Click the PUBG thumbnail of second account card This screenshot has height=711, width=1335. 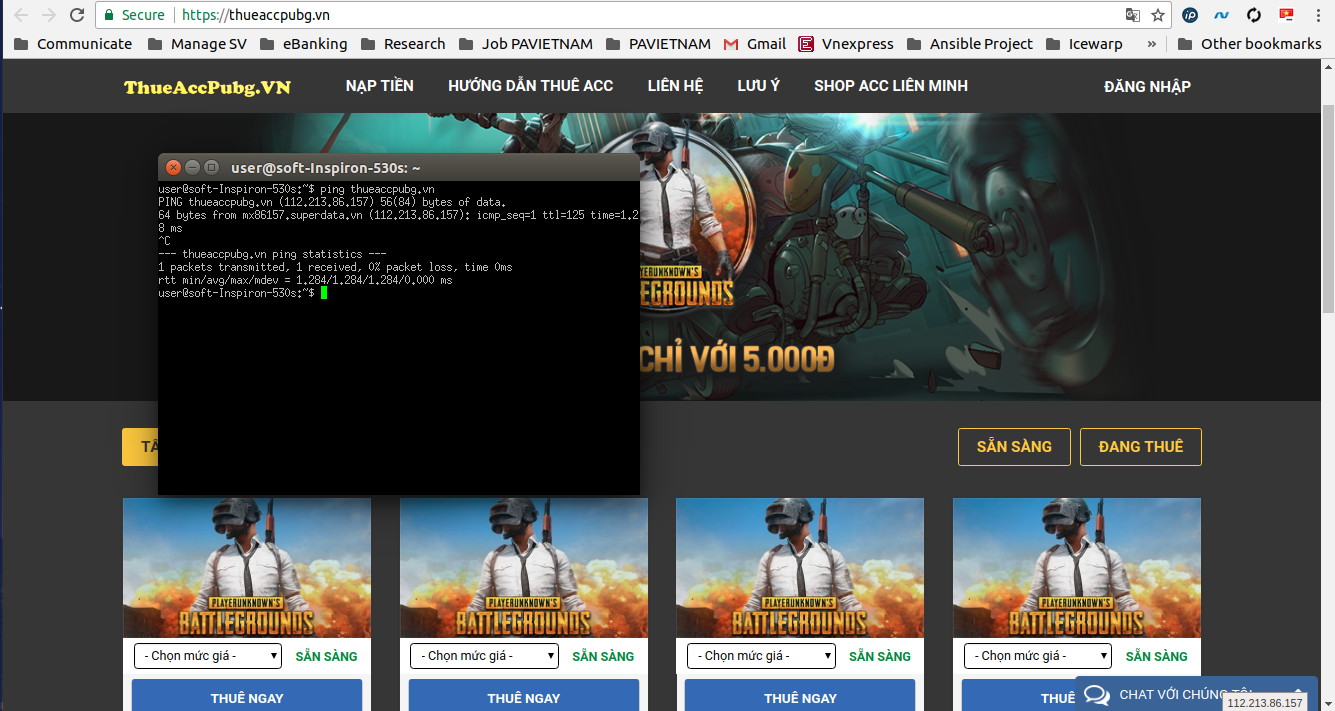[x=524, y=568]
